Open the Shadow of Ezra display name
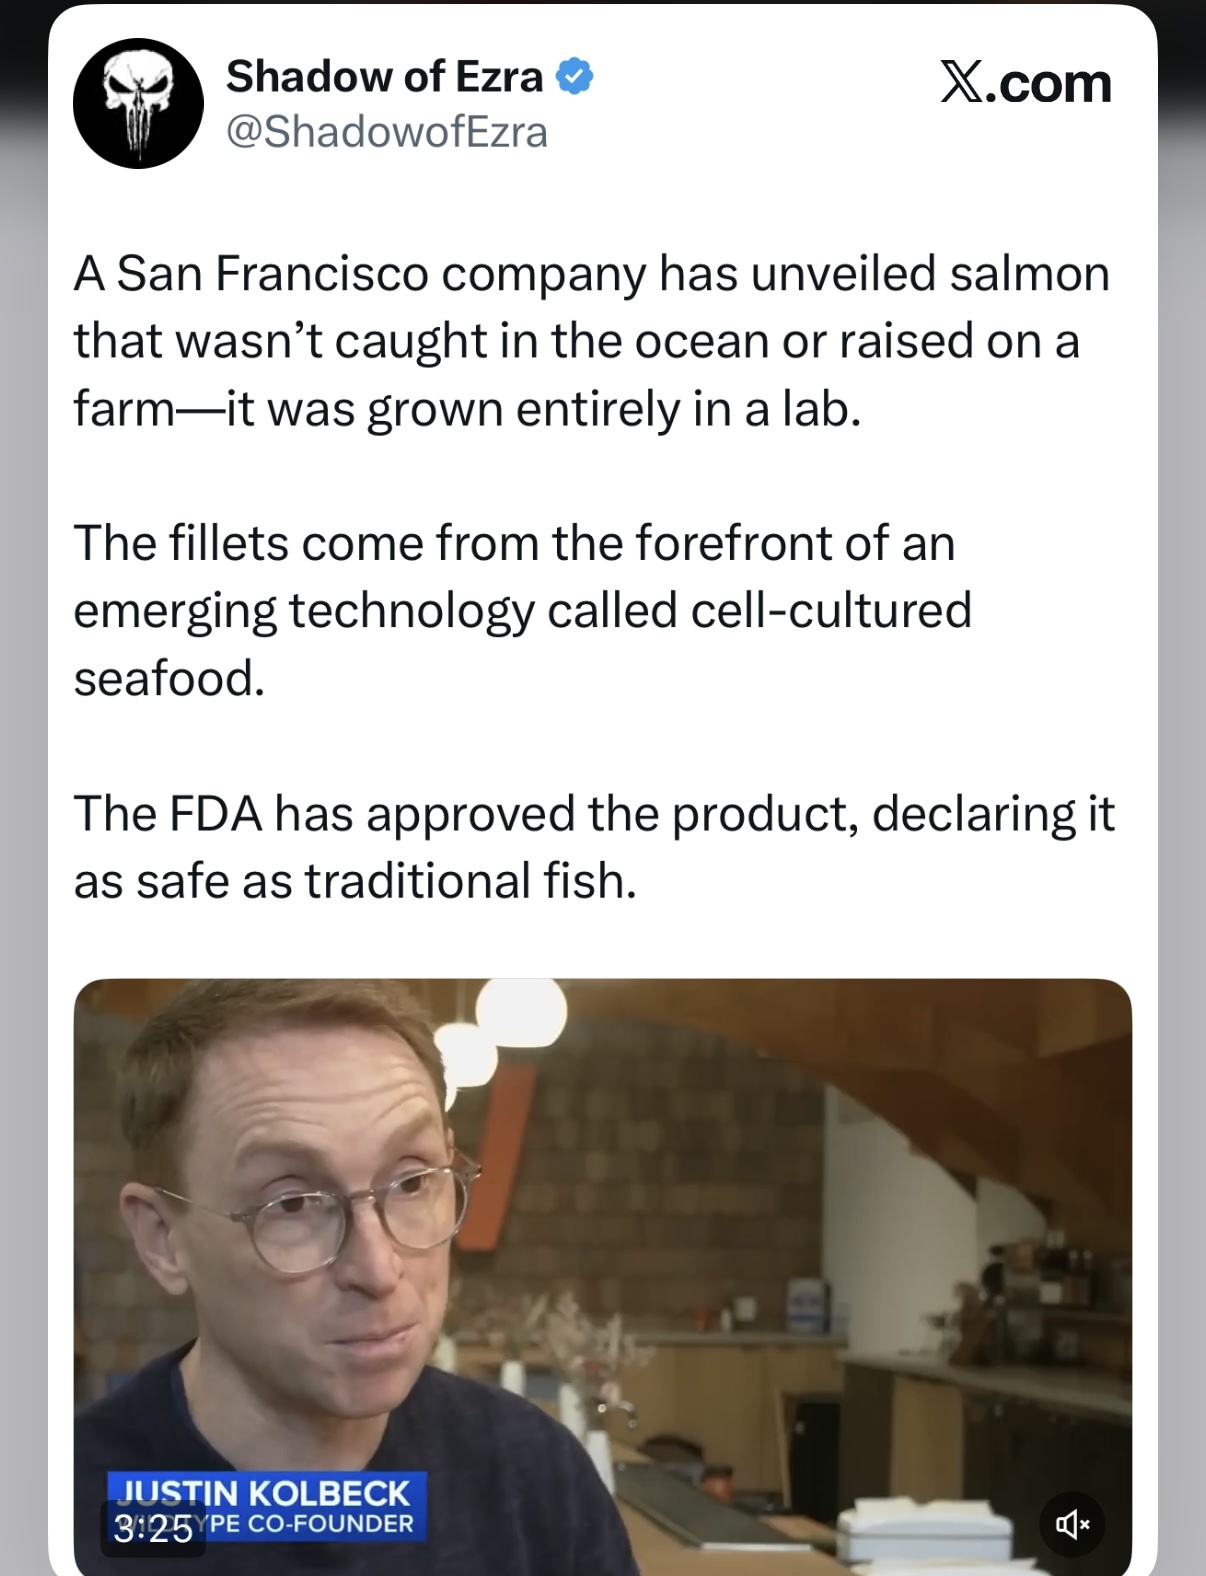This screenshot has height=1576, width=1206. (x=385, y=77)
